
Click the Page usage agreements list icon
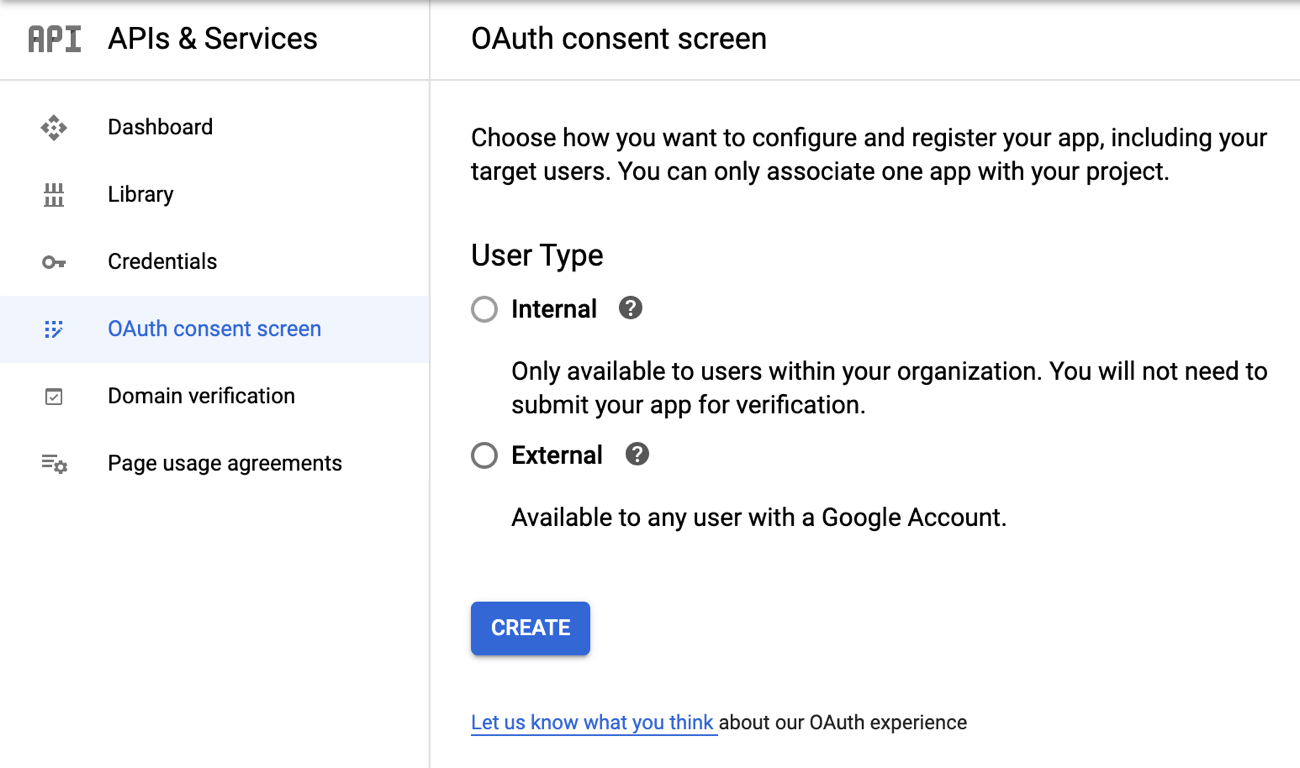[x=55, y=463]
